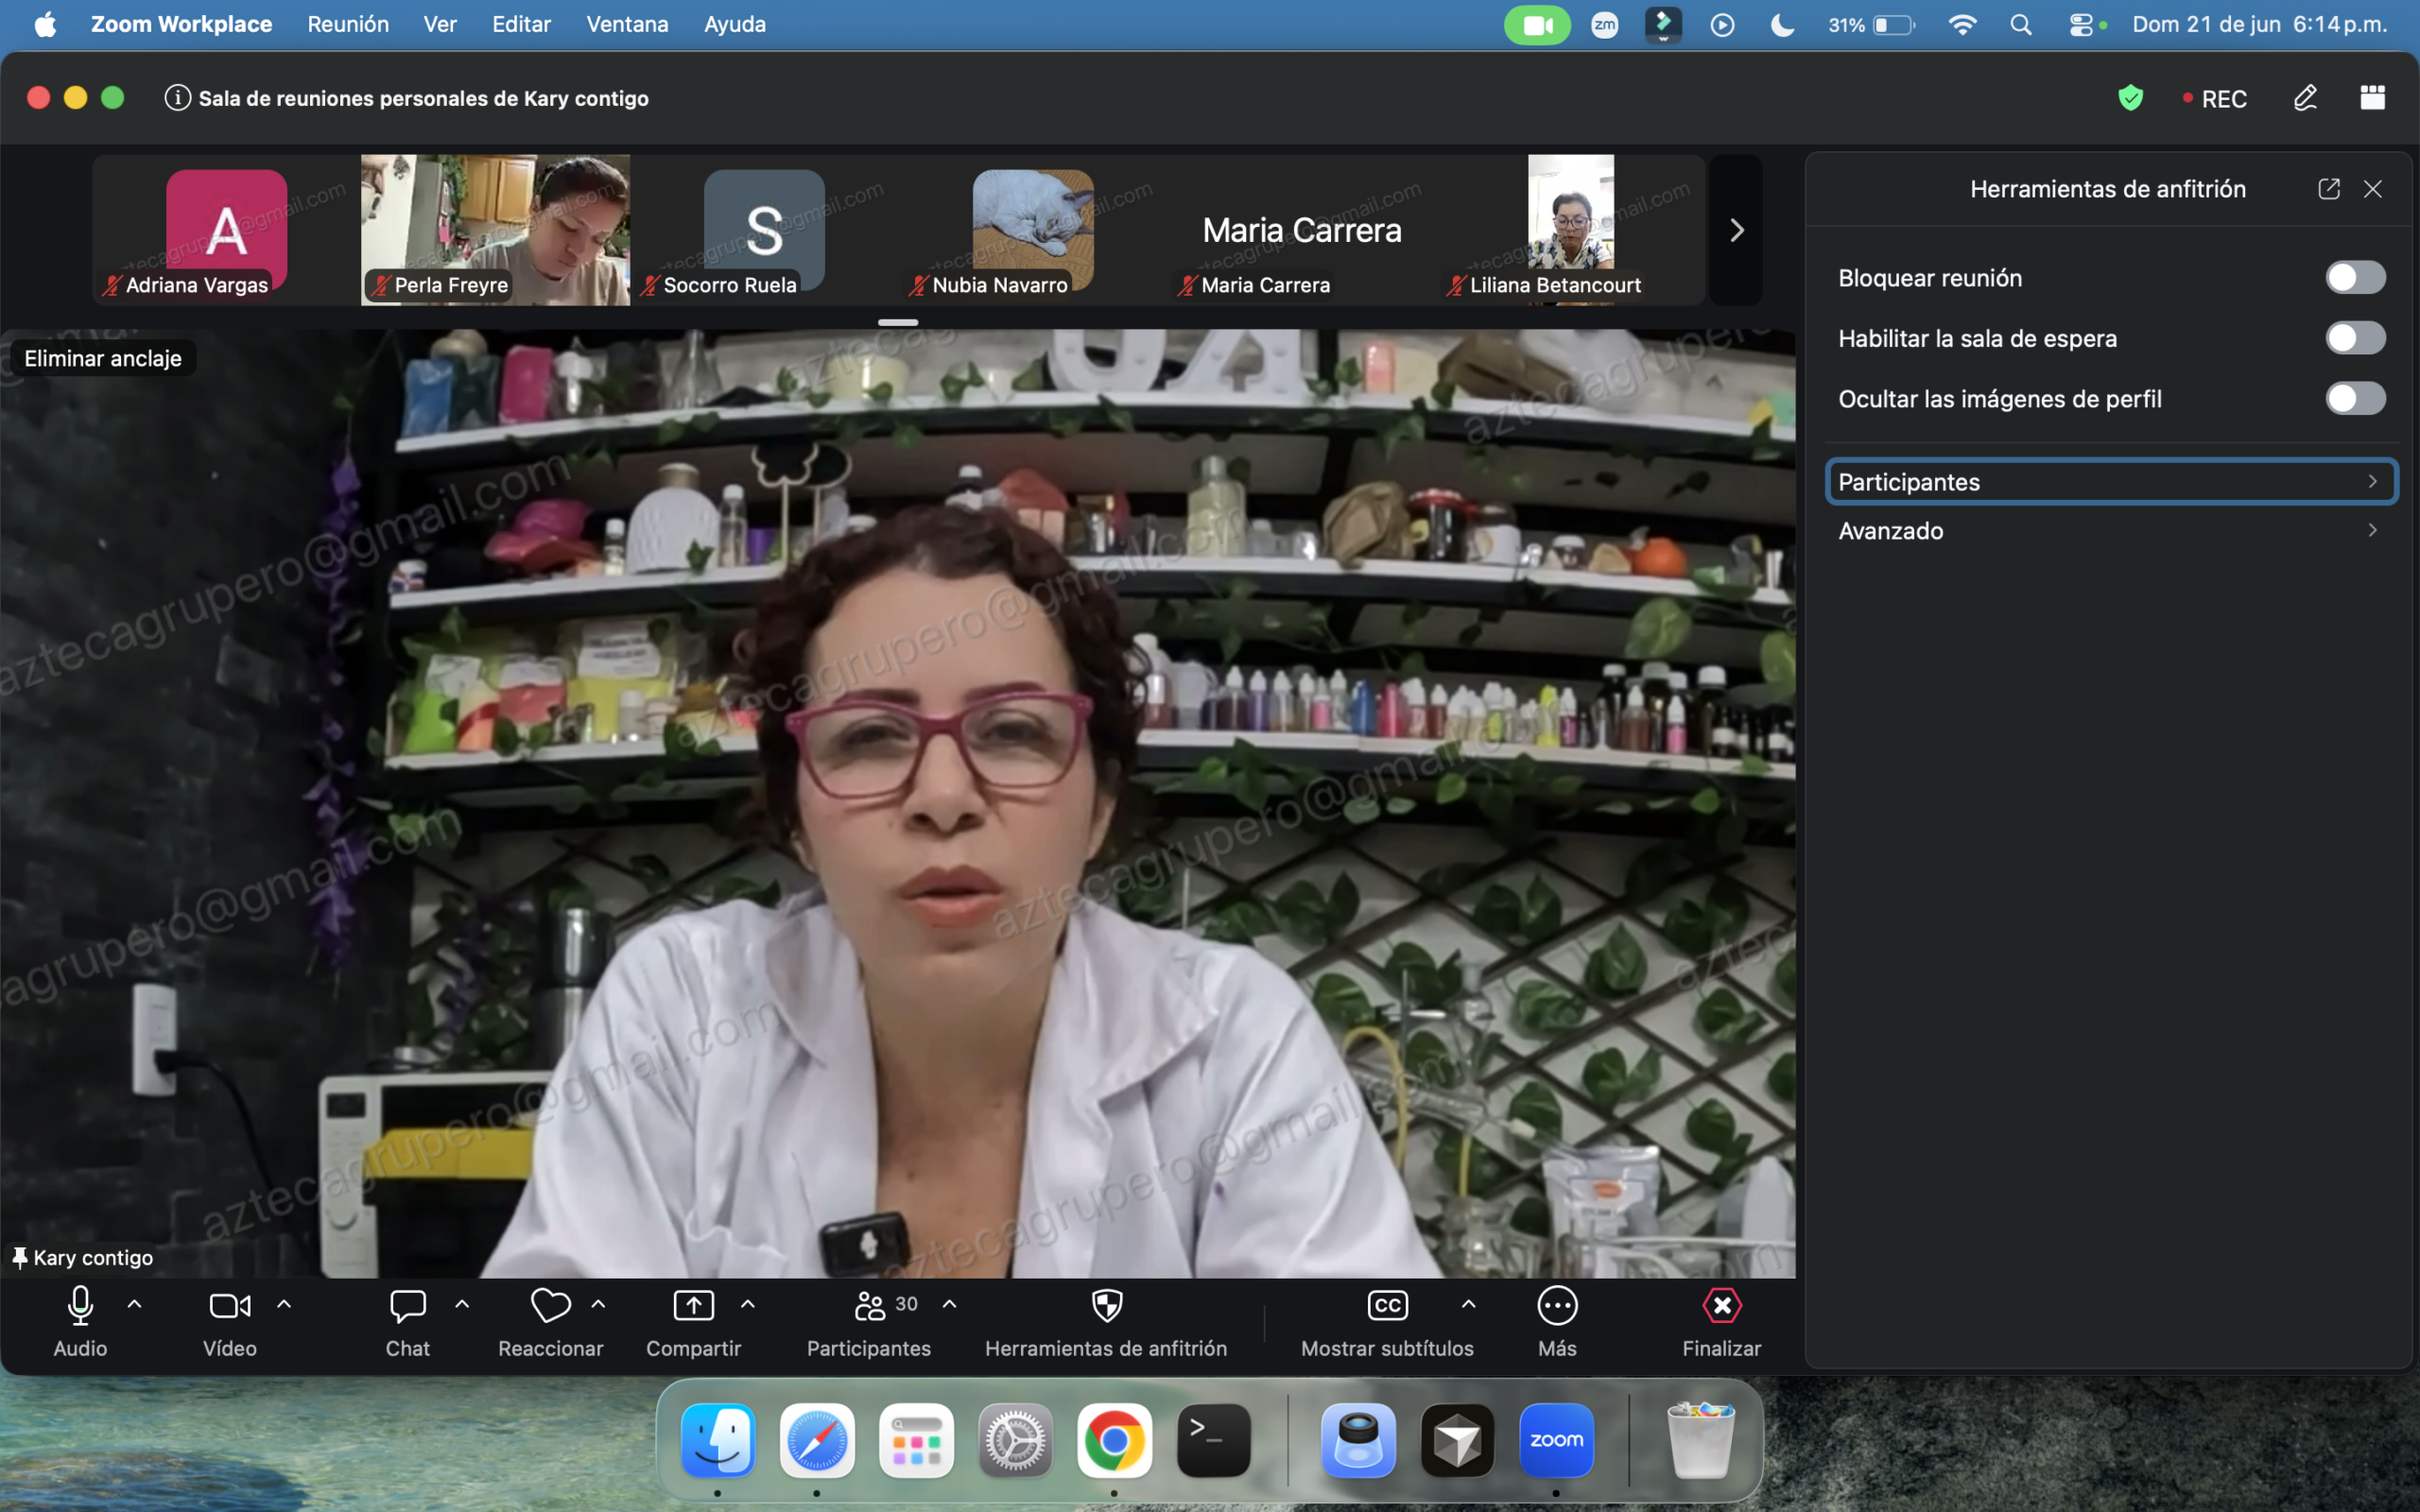The image size is (2420, 1512).
Task: Open System Settings from the Dock
Action: coord(1015,1440)
